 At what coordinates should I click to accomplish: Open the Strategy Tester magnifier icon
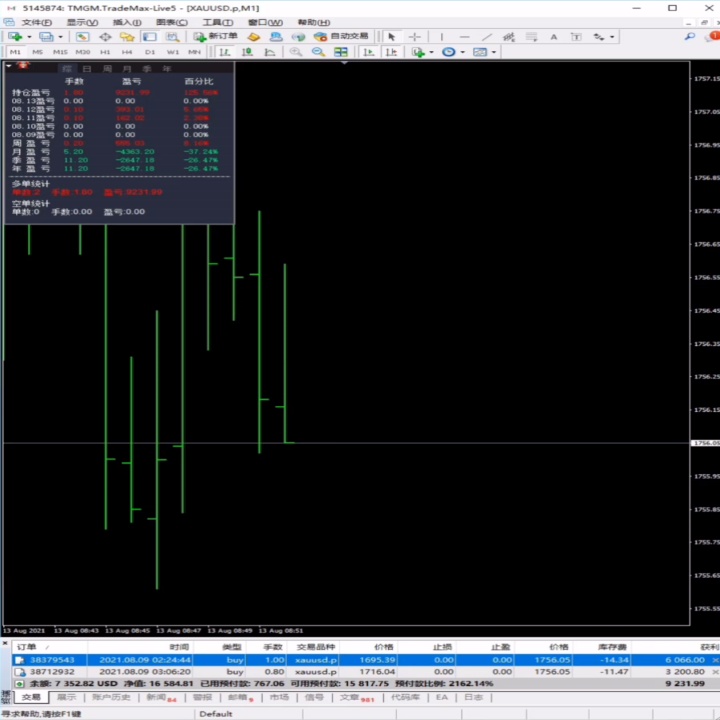point(173,37)
